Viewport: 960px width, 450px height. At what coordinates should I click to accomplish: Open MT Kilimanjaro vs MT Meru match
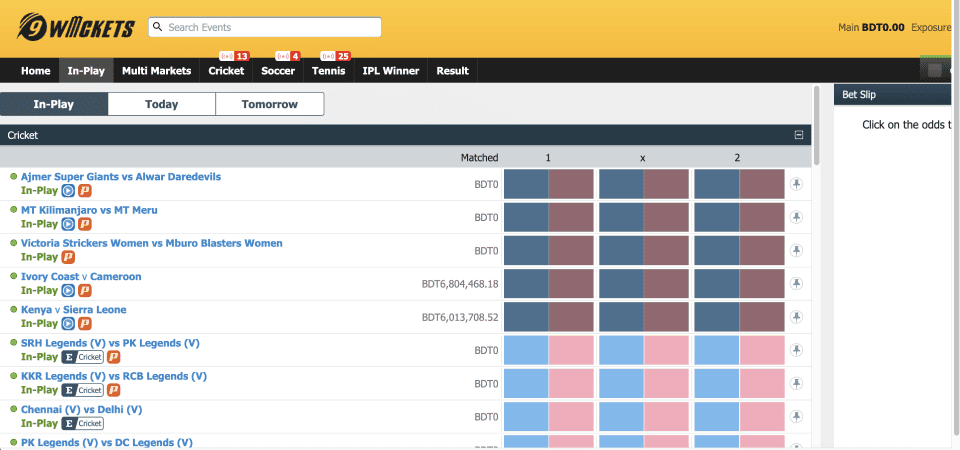point(89,210)
